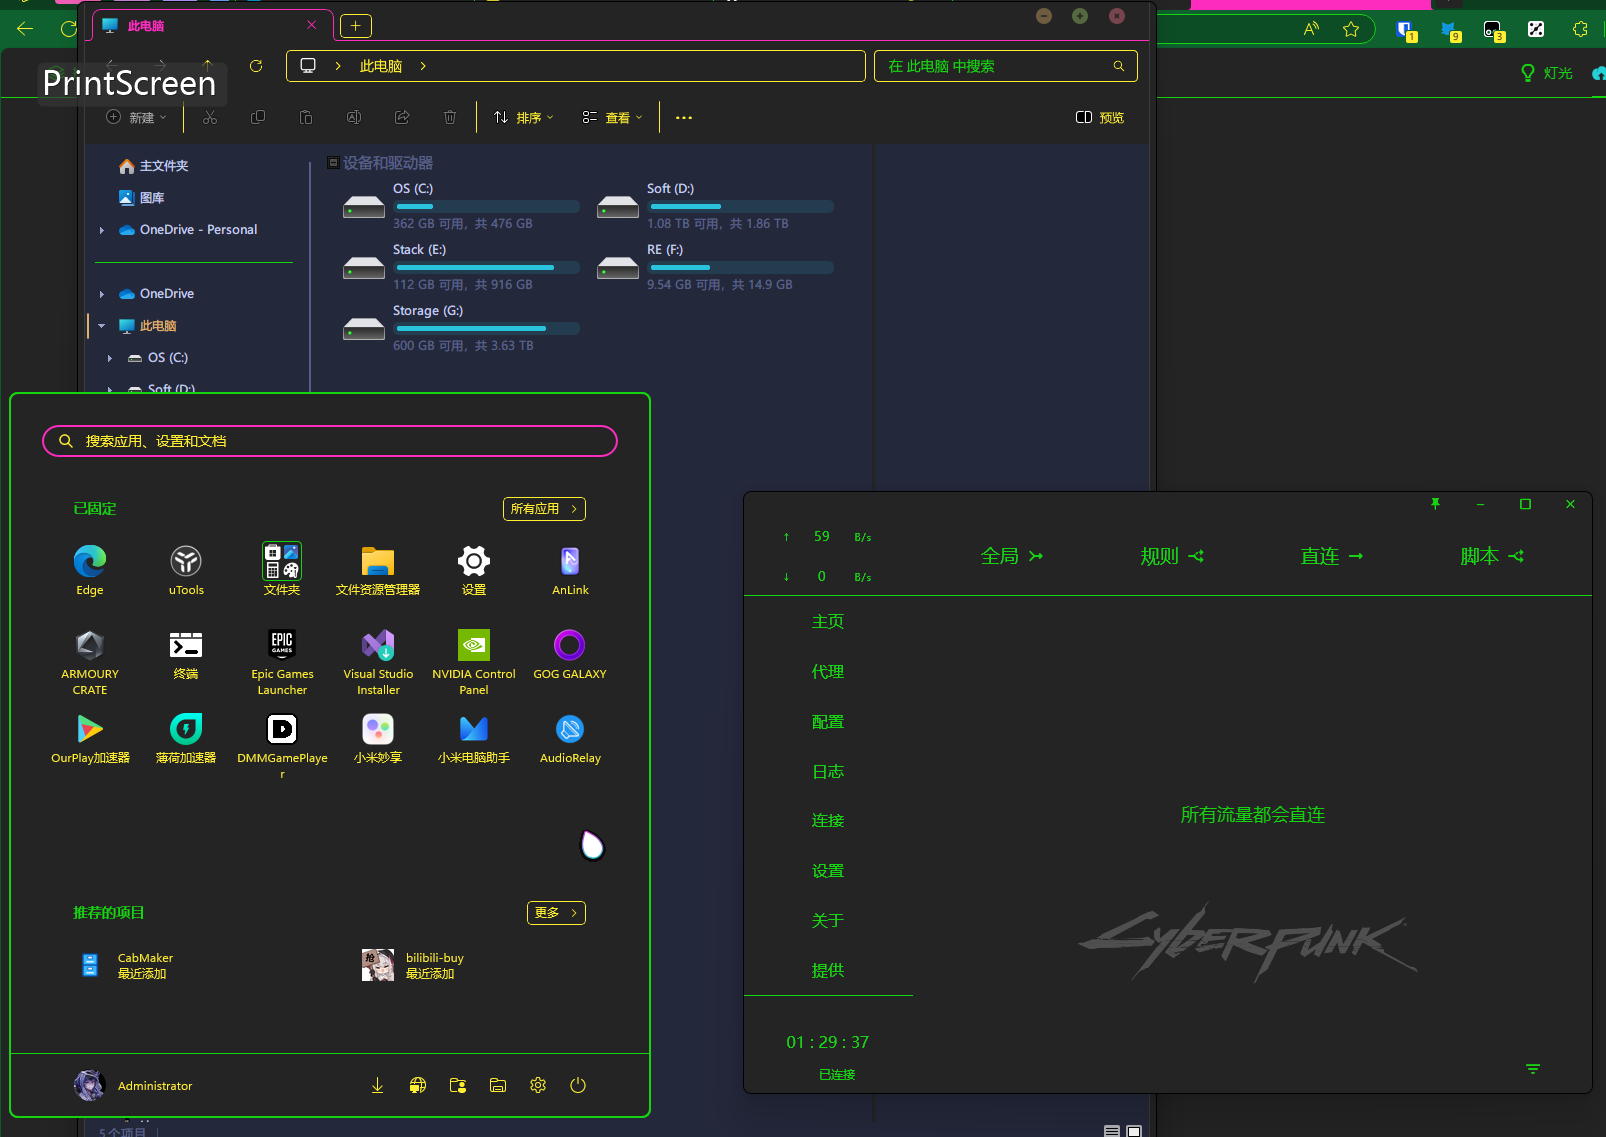Open Epic Games Launcher
The image size is (1606, 1137).
[282, 662]
